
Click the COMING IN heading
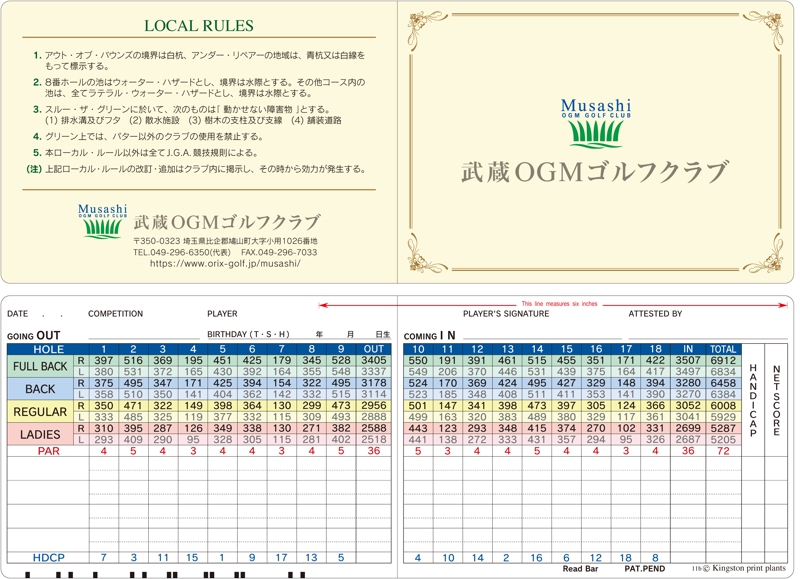[430, 336]
